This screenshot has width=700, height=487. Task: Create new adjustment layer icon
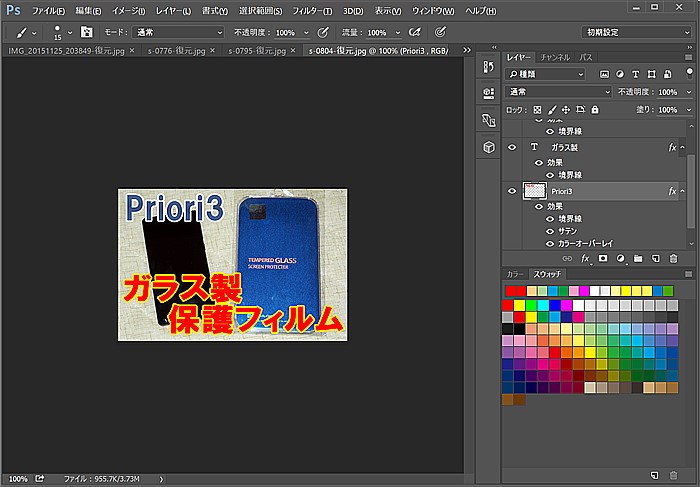pyautogui.click(x=620, y=258)
